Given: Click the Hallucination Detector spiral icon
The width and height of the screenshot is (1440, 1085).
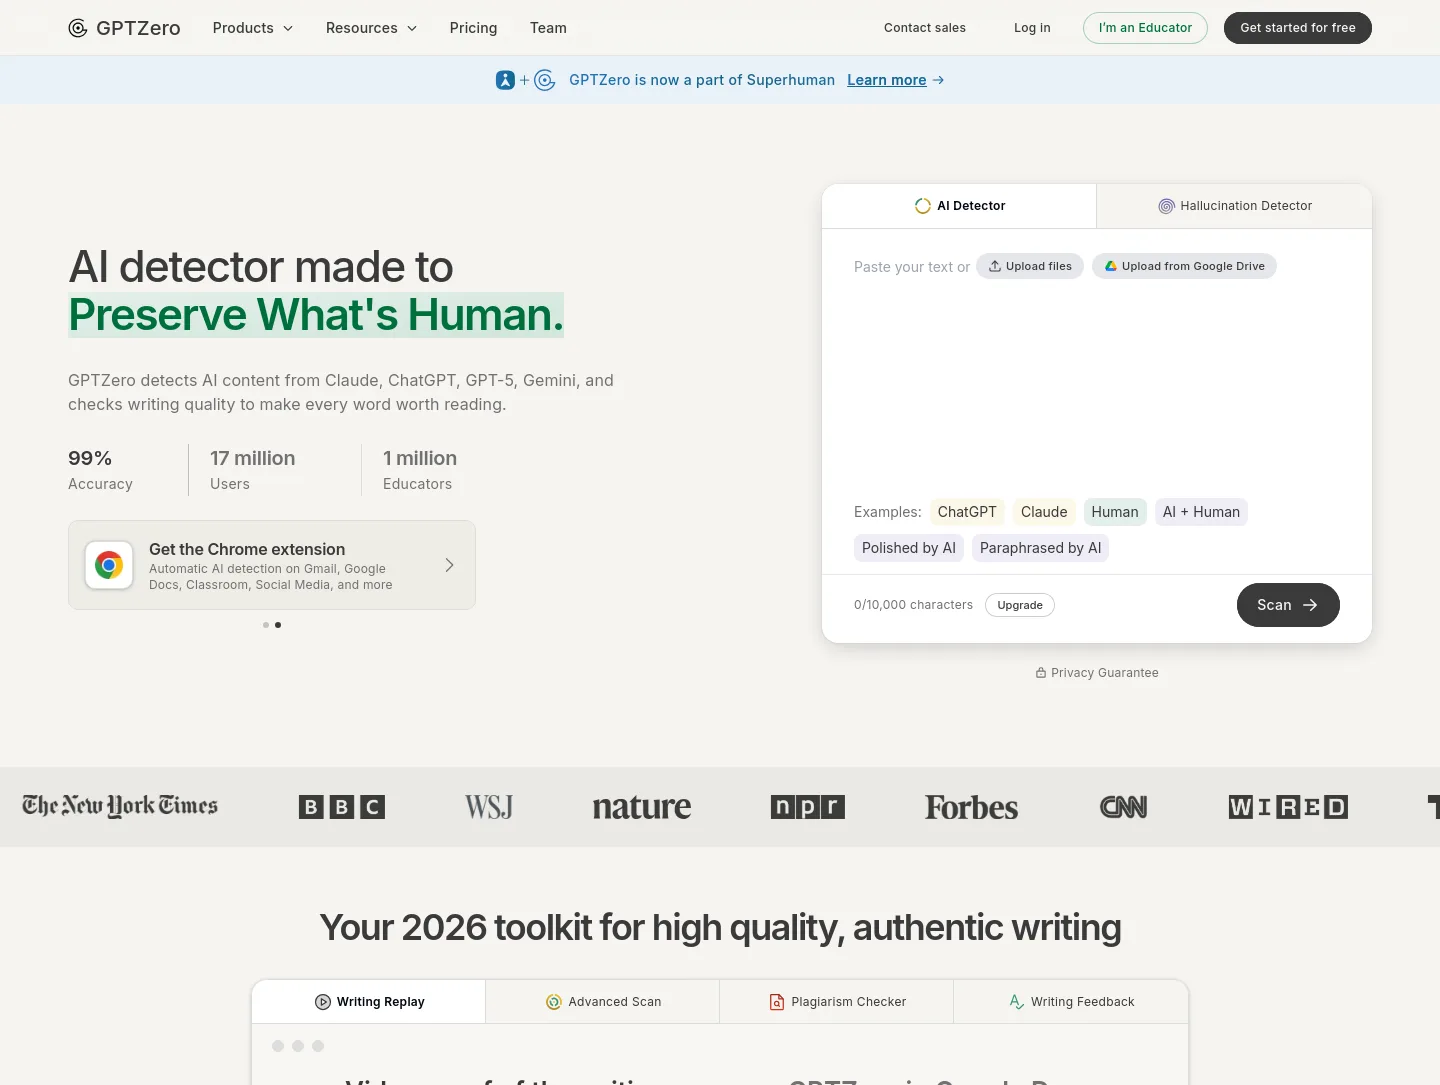Looking at the screenshot, I should tap(1166, 206).
